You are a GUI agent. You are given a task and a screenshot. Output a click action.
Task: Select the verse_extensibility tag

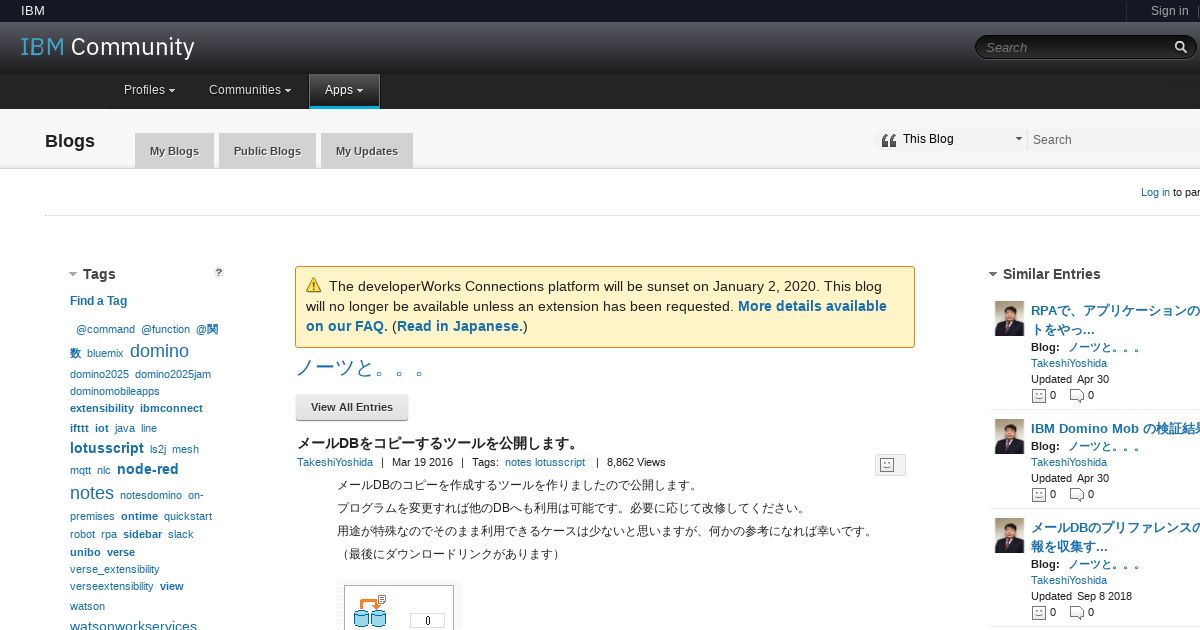[114, 569]
